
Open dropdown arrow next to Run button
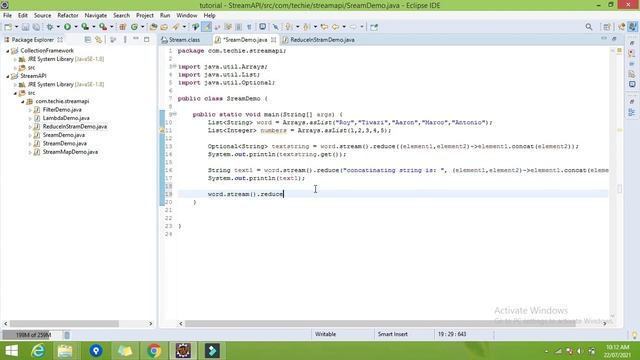point(76,27)
